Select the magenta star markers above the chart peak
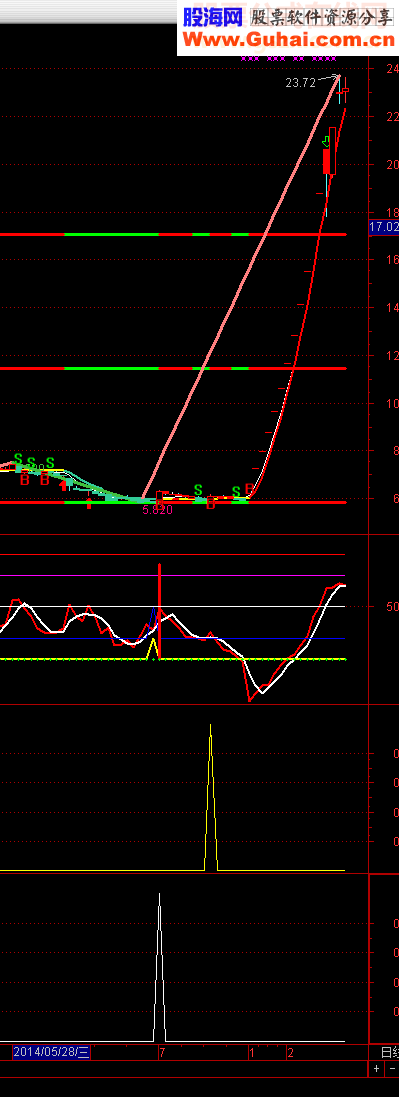The image size is (399, 1097). tap(288, 59)
